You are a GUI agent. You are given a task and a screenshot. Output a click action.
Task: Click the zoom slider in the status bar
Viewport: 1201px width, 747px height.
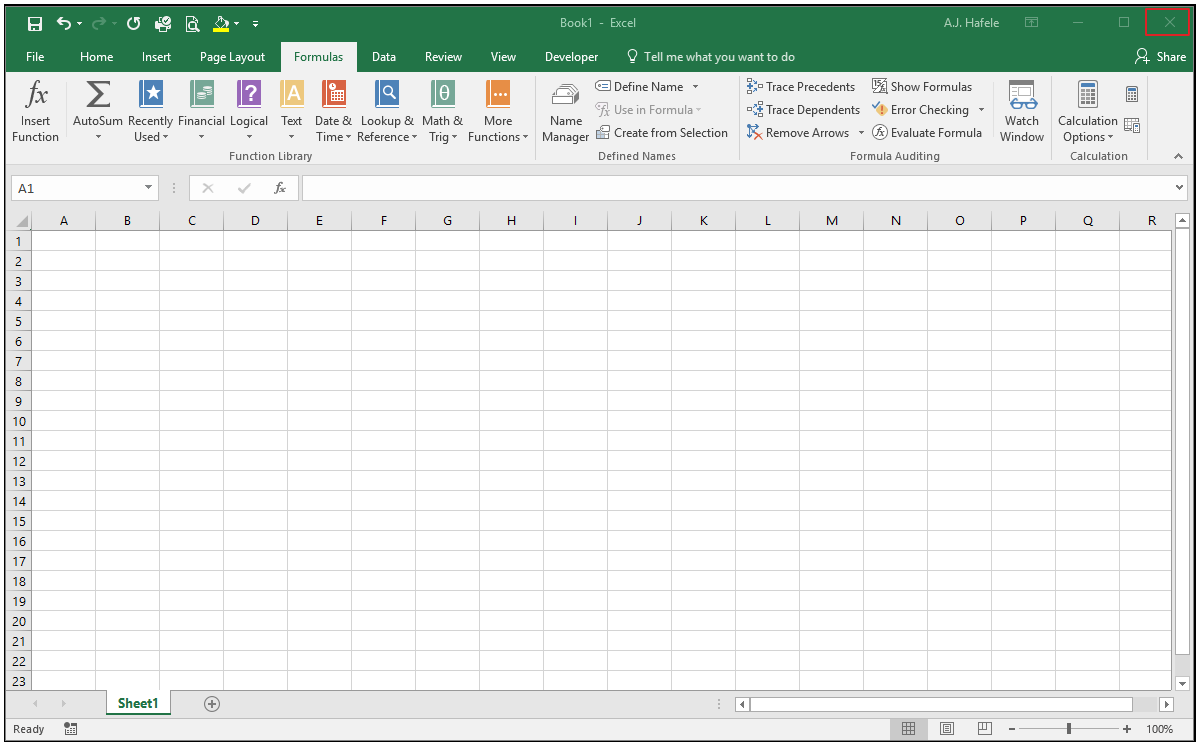(x=1069, y=729)
